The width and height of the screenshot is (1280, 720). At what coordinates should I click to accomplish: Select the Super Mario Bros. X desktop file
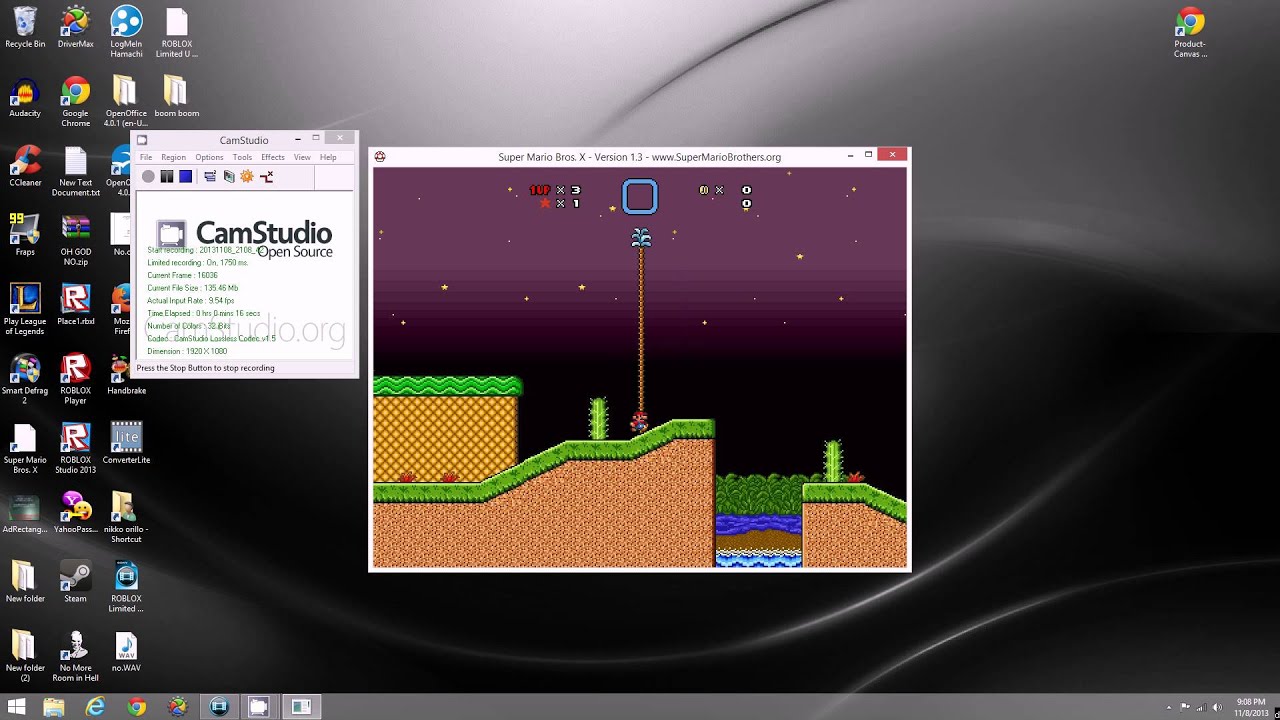[25, 448]
